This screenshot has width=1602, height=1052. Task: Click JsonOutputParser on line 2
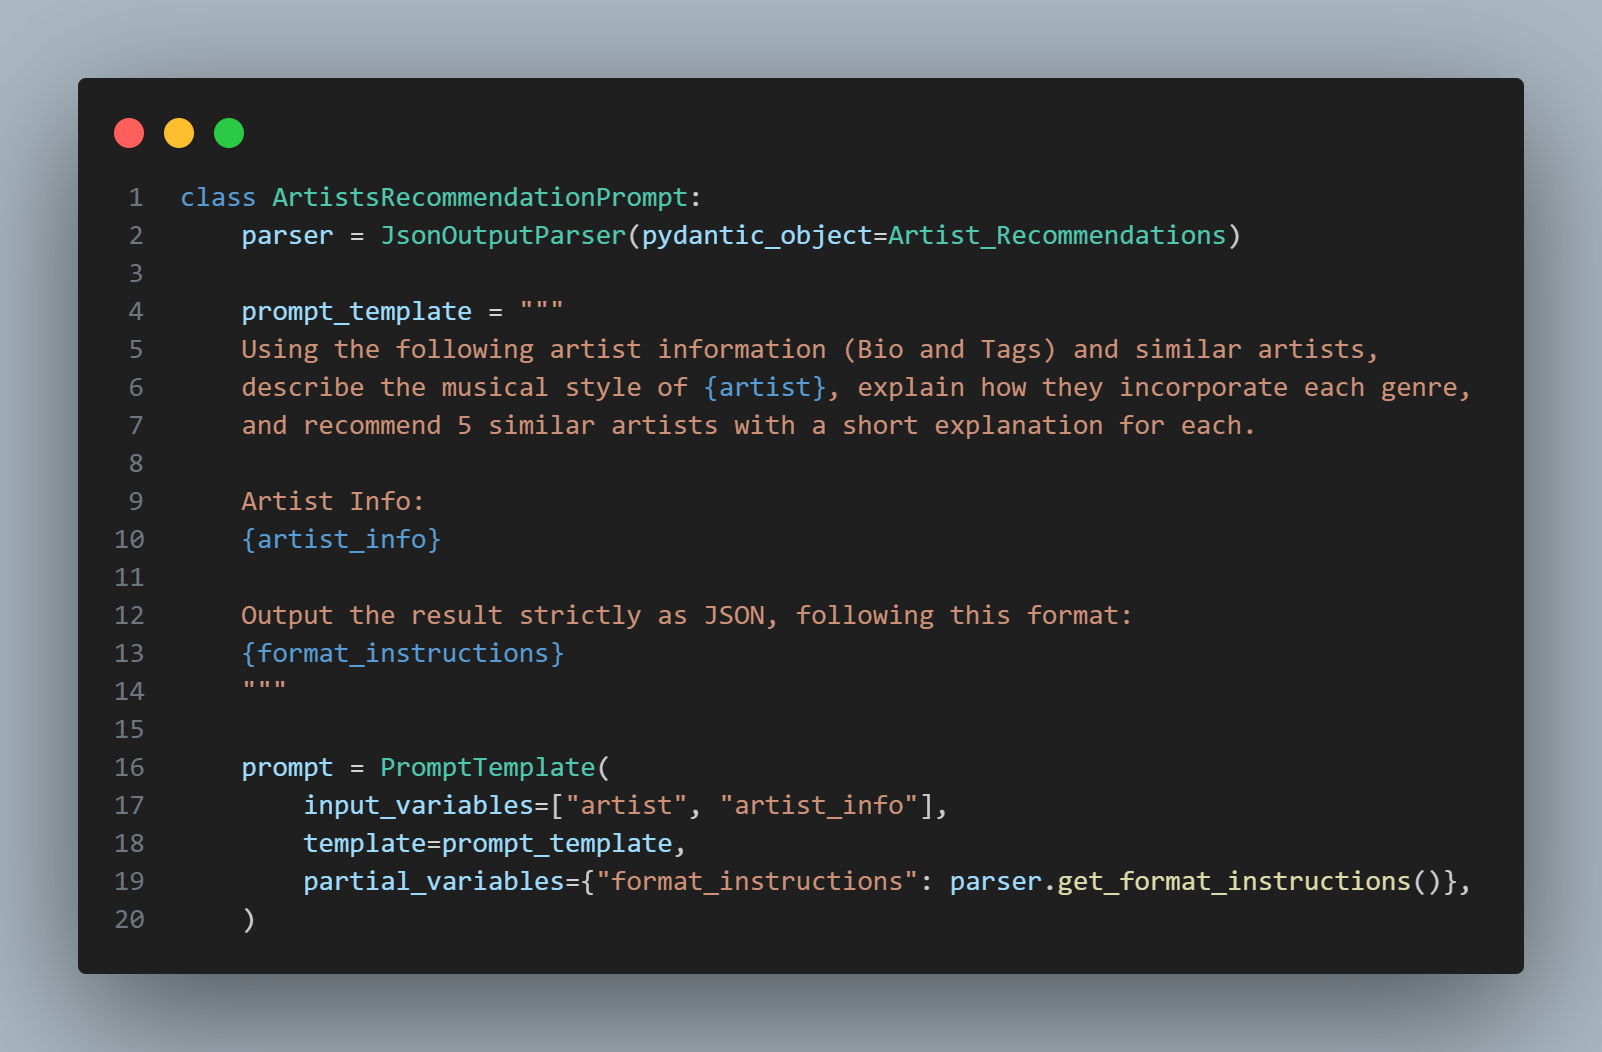[x=503, y=235]
